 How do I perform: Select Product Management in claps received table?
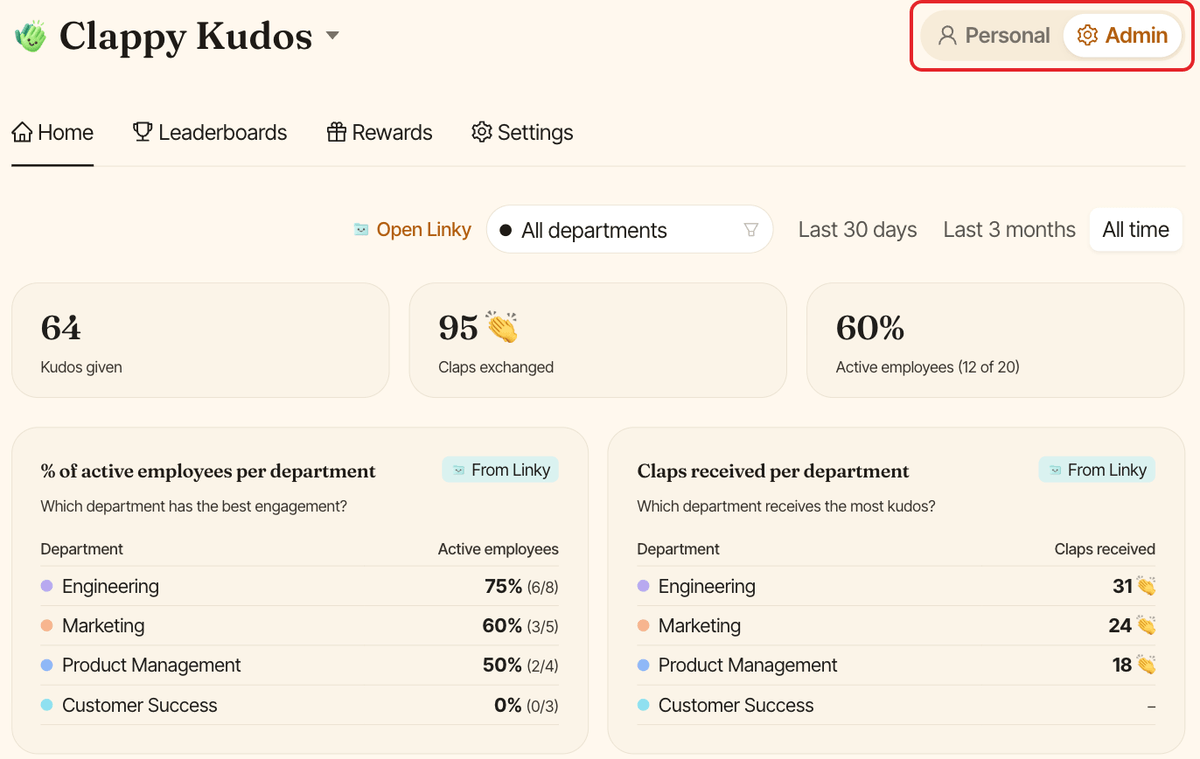[896, 666]
